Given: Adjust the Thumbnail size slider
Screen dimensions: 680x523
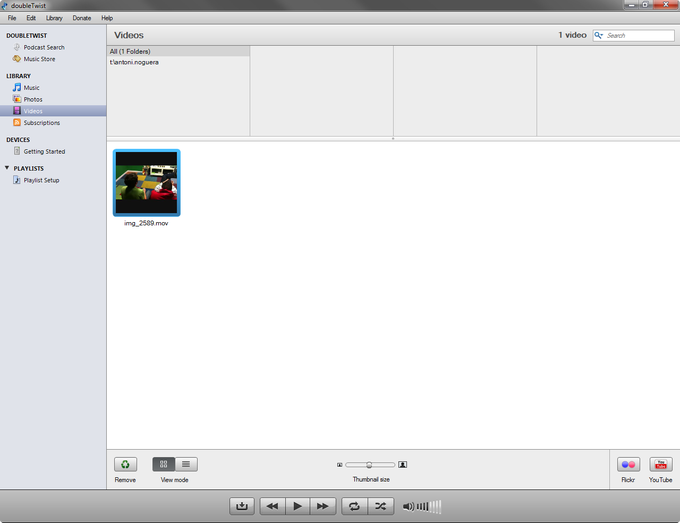Looking at the screenshot, I should click(369, 465).
